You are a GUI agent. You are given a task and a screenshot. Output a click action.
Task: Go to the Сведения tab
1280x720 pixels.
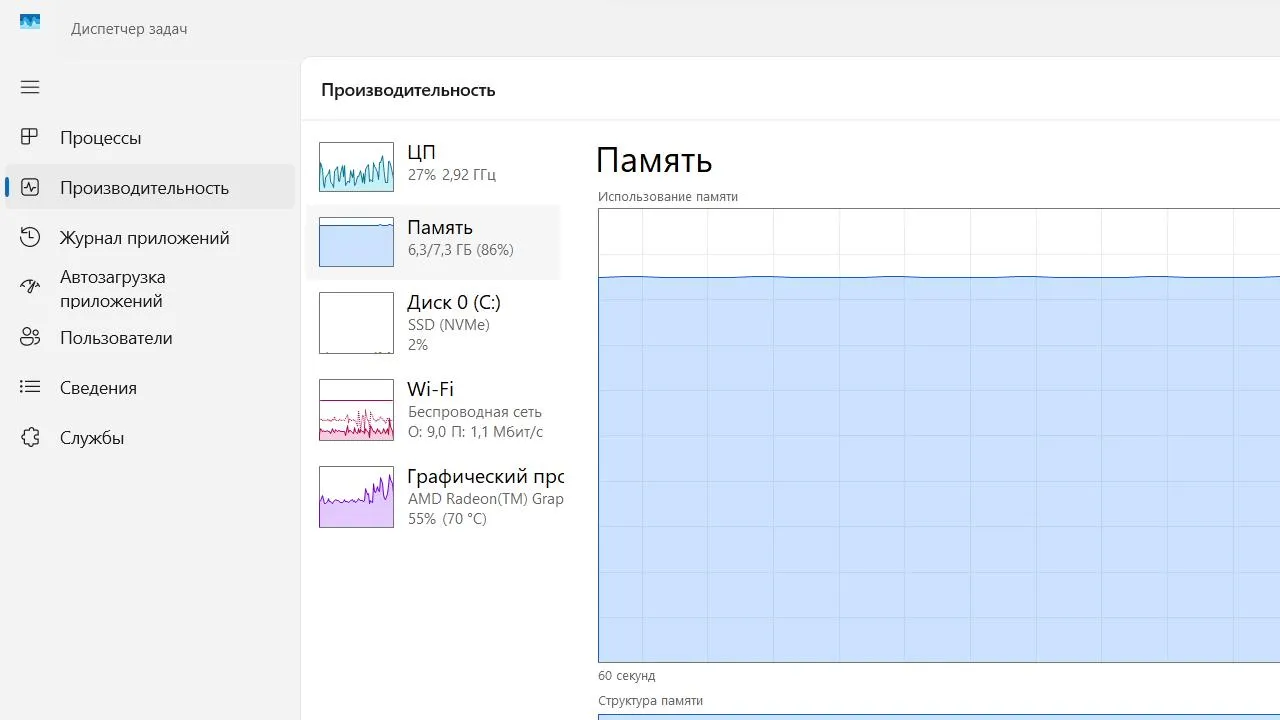point(150,388)
